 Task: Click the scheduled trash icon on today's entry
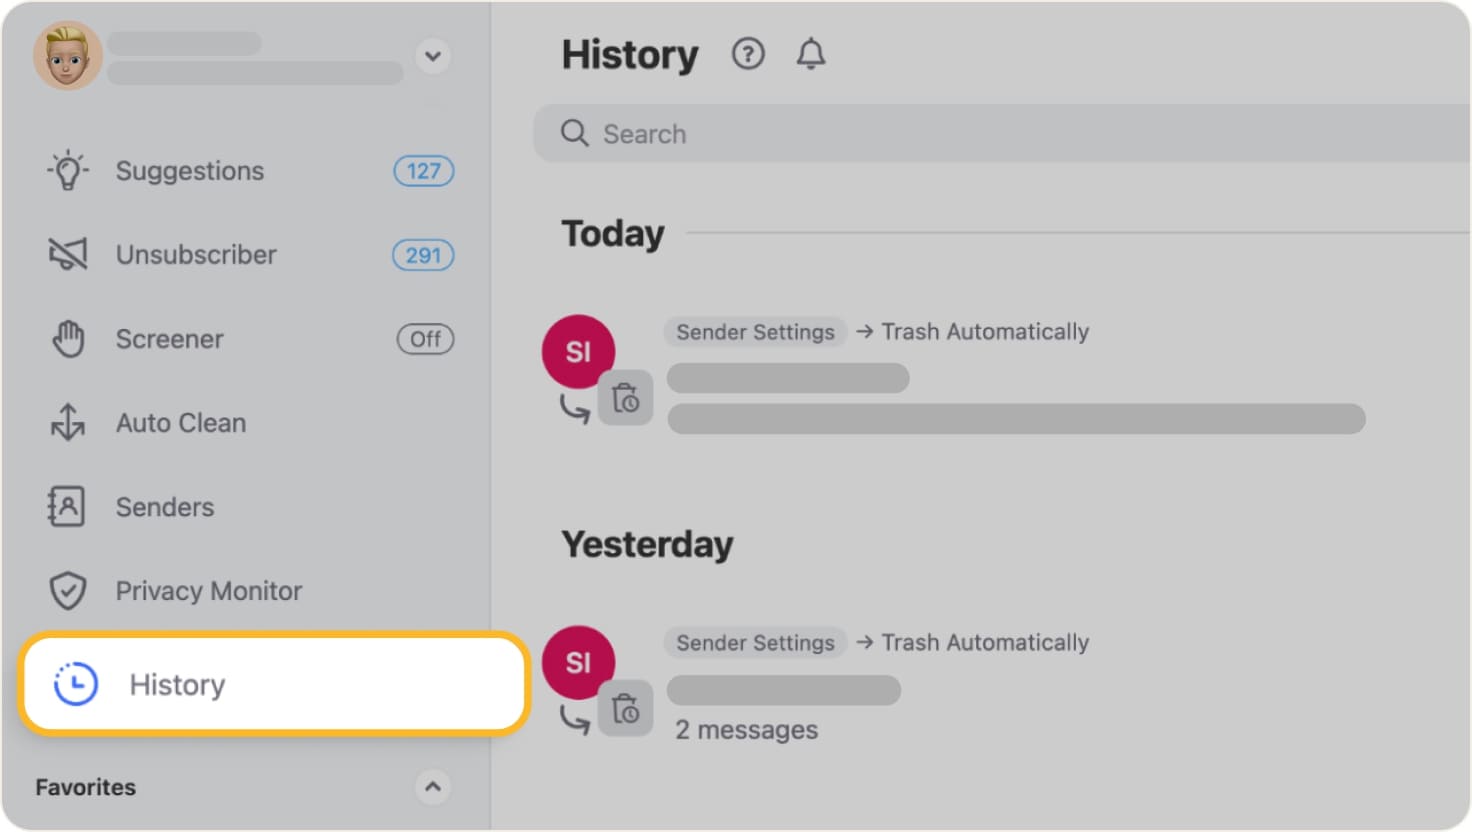tap(626, 397)
